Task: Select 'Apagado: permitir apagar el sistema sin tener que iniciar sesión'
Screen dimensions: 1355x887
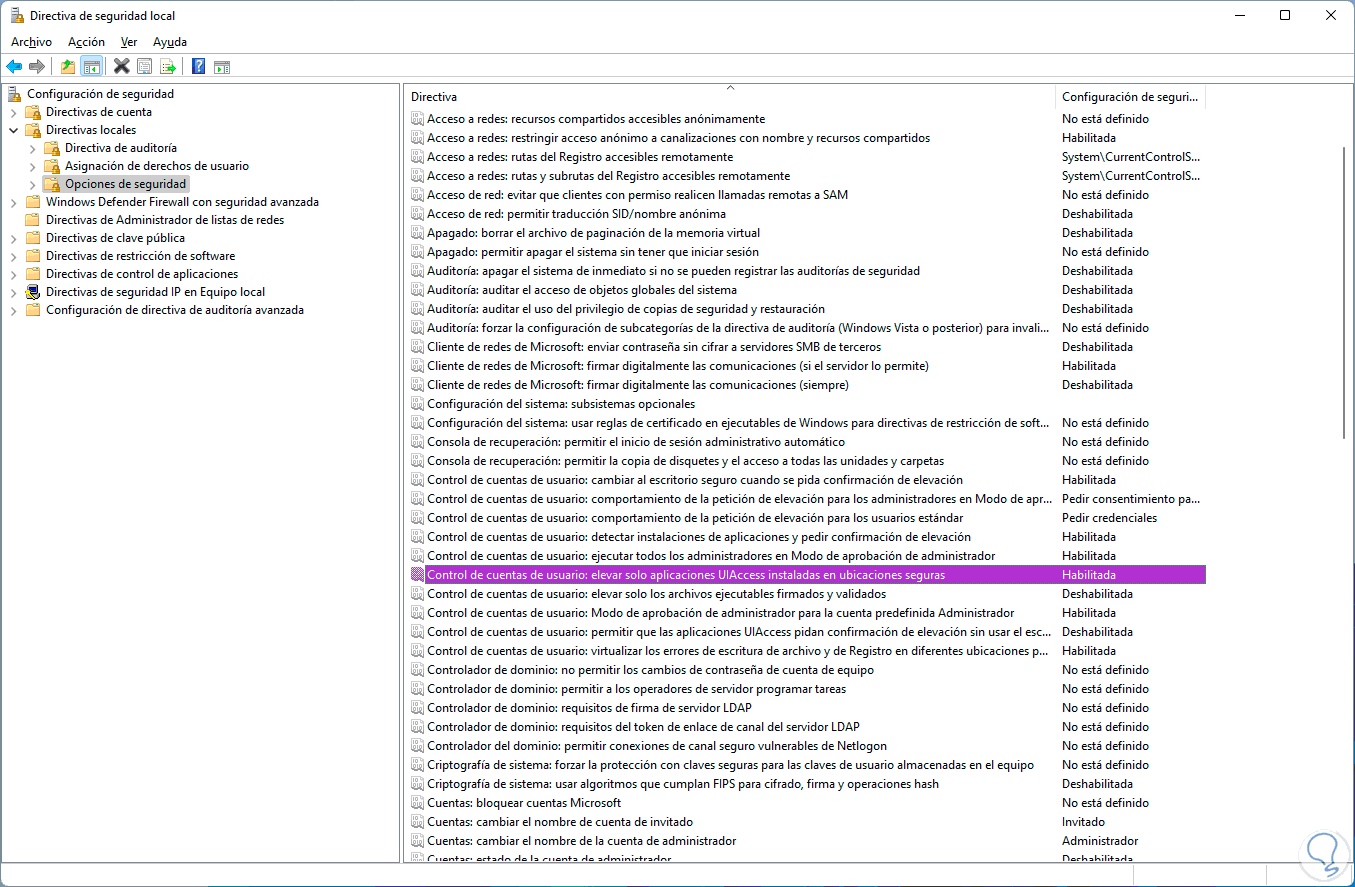Action: click(593, 252)
